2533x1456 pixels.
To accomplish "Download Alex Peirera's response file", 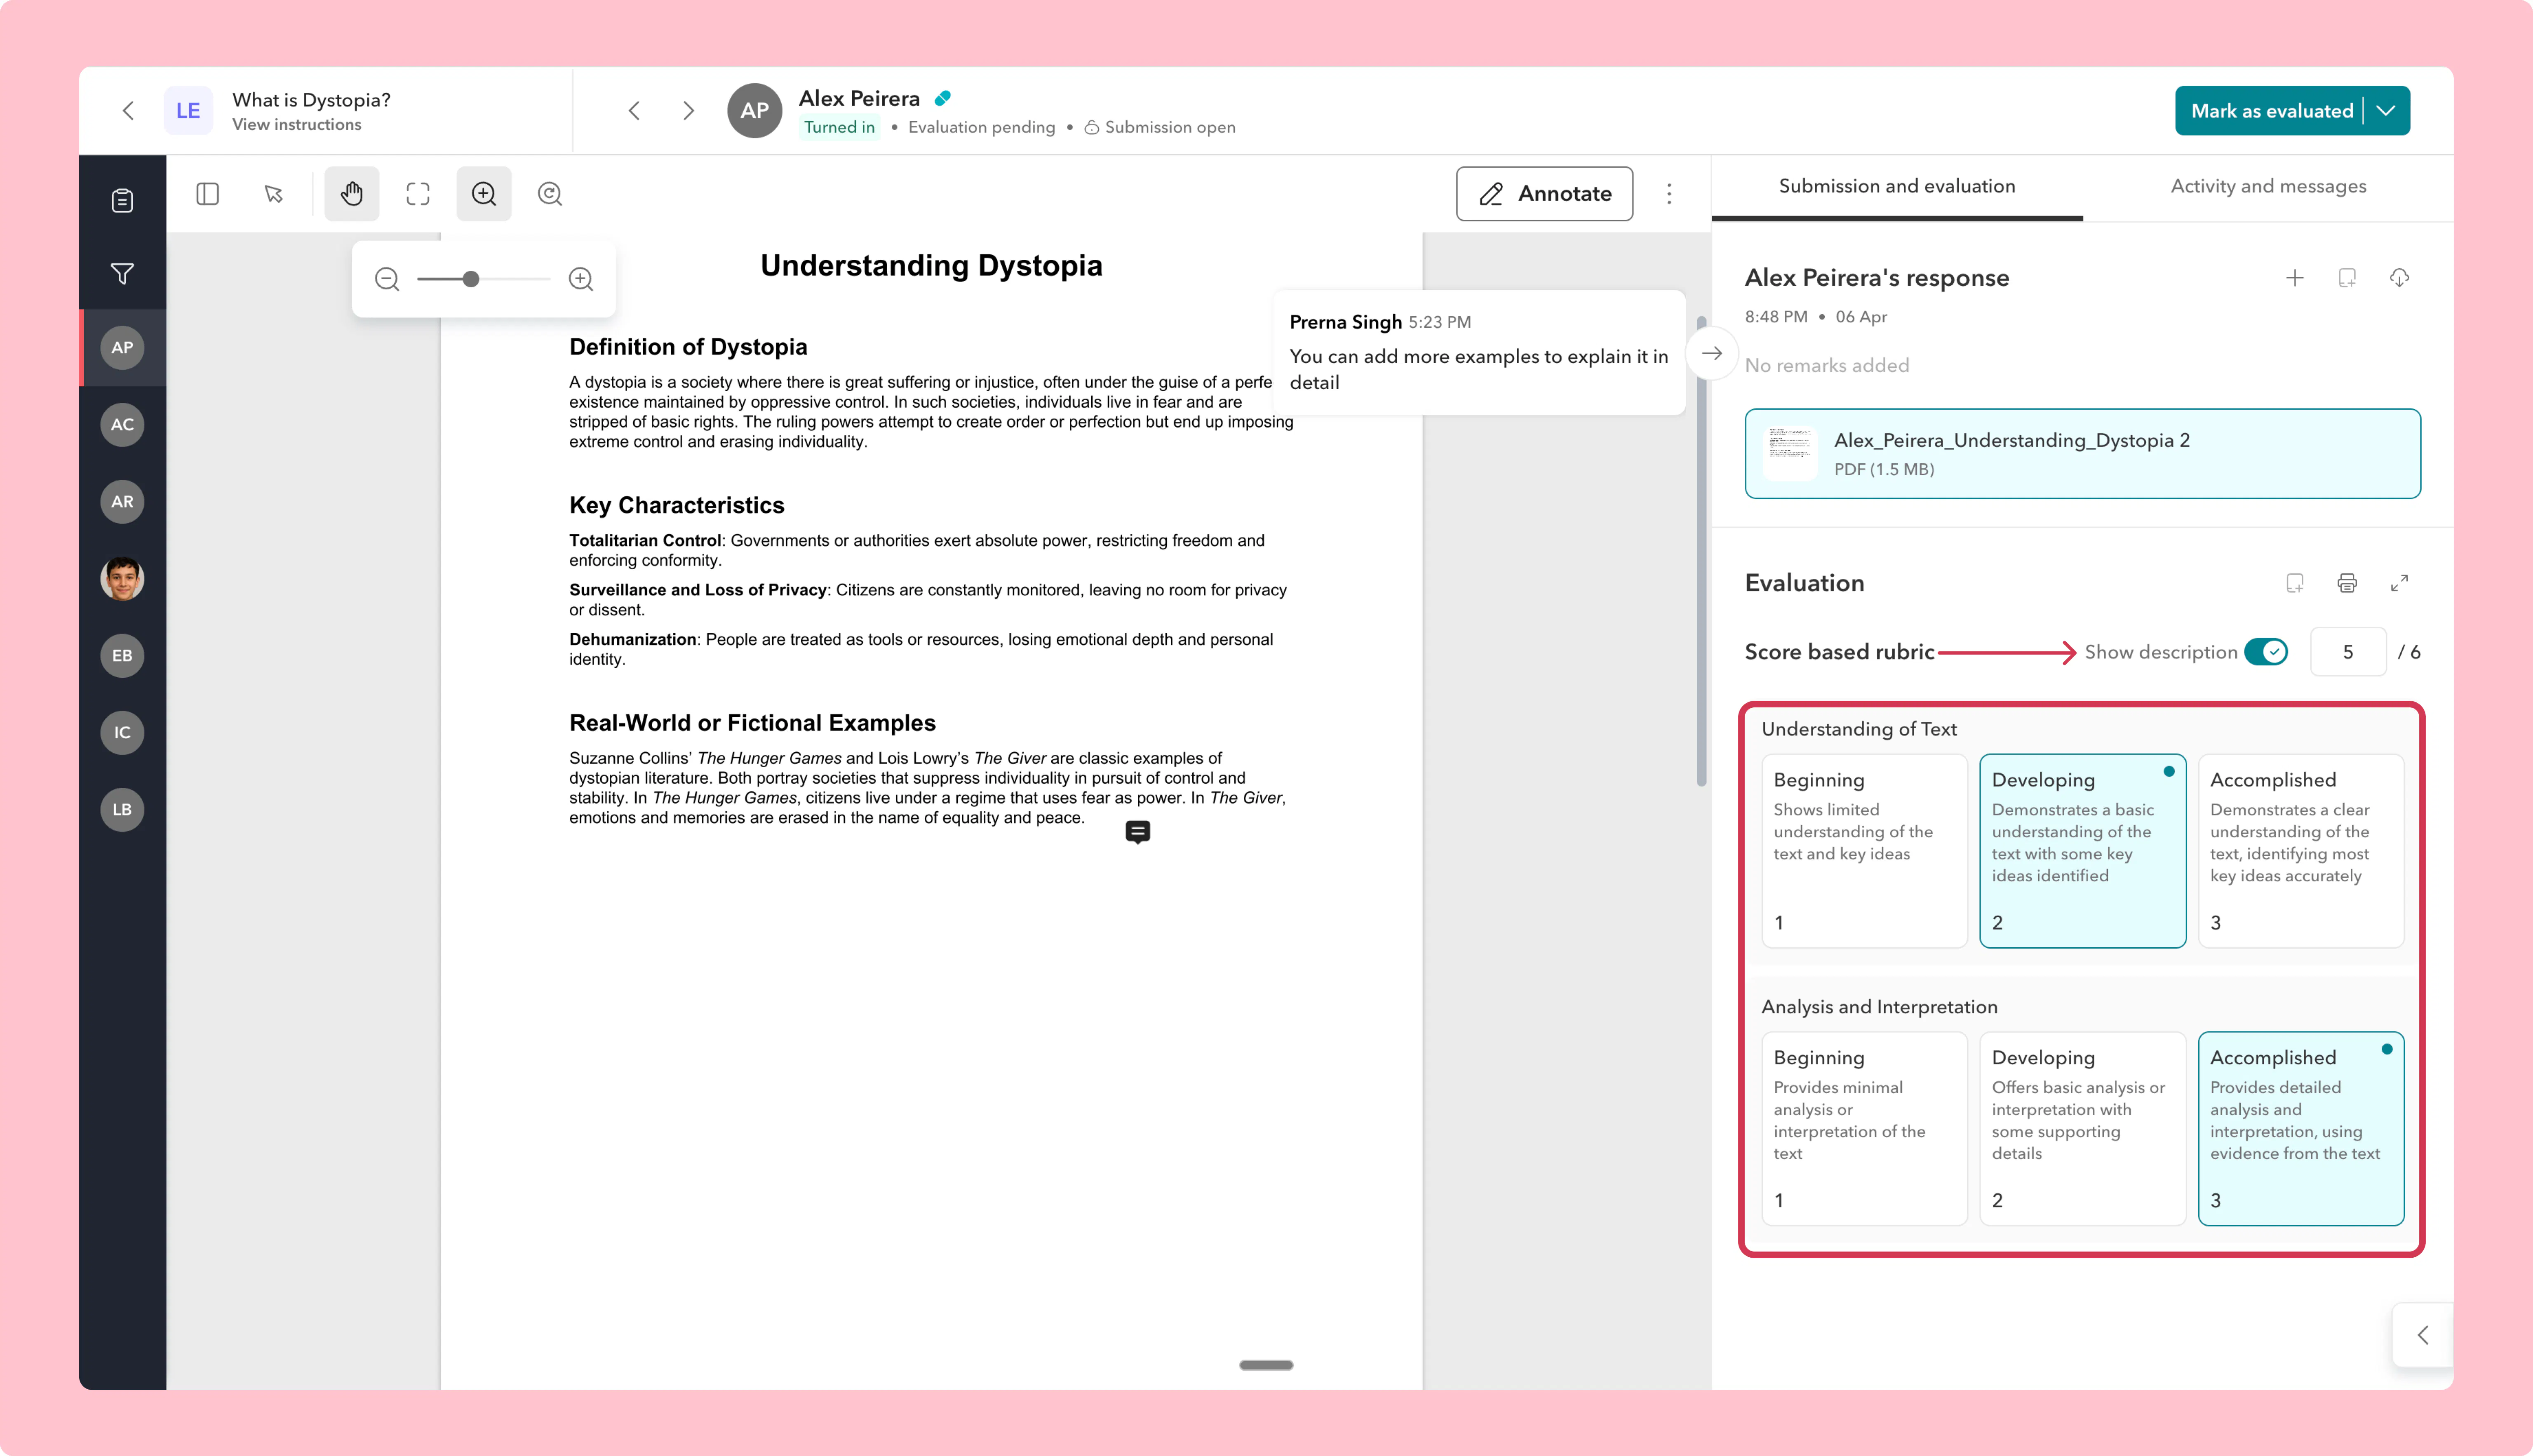I will coord(2399,278).
